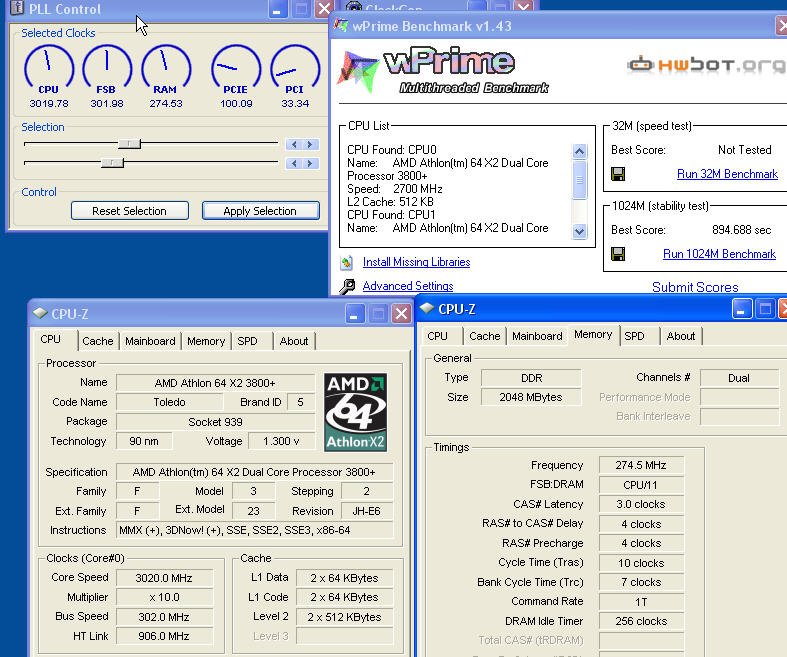Image resolution: width=787 pixels, height=657 pixels.
Task: Click the left CPU-Z window title icon
Action: point(40,314)
